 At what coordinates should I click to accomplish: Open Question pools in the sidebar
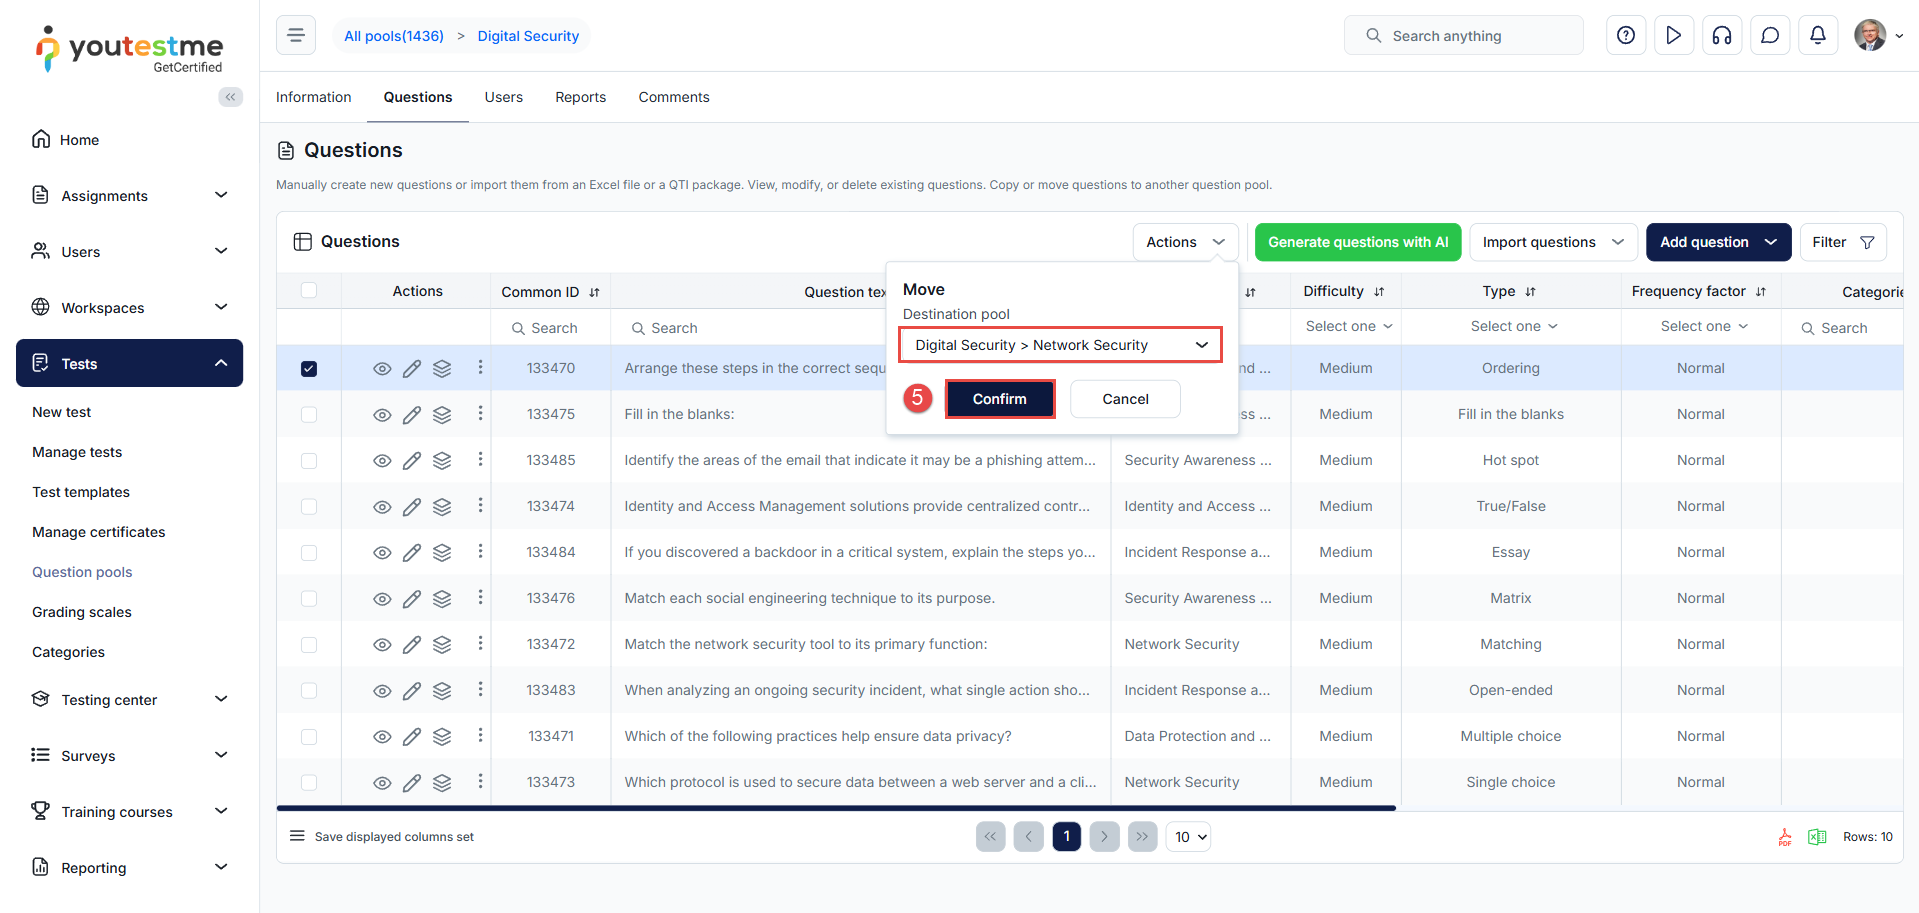pos(82,572)
